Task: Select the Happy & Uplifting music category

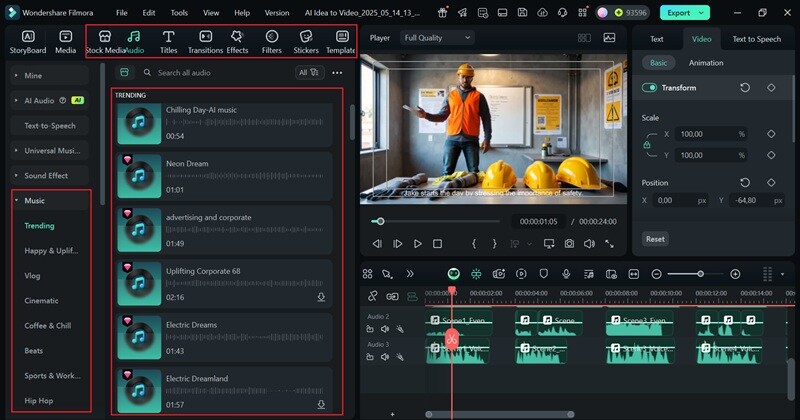Action: [51, 251]
